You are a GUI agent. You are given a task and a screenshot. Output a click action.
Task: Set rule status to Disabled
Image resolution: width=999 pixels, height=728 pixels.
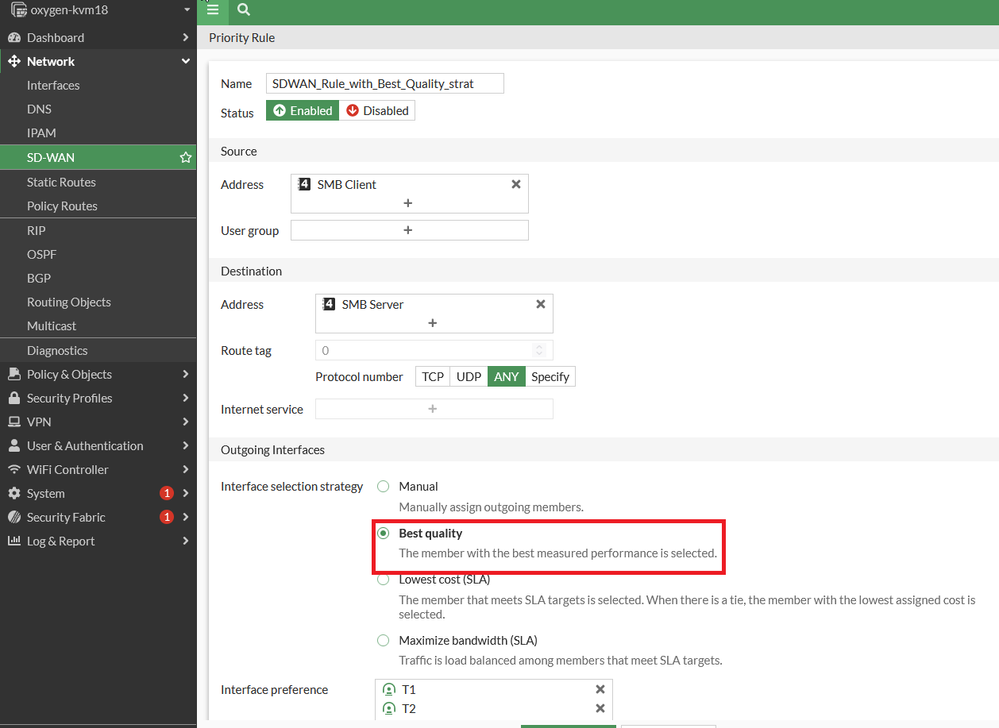tap(377, 111)
